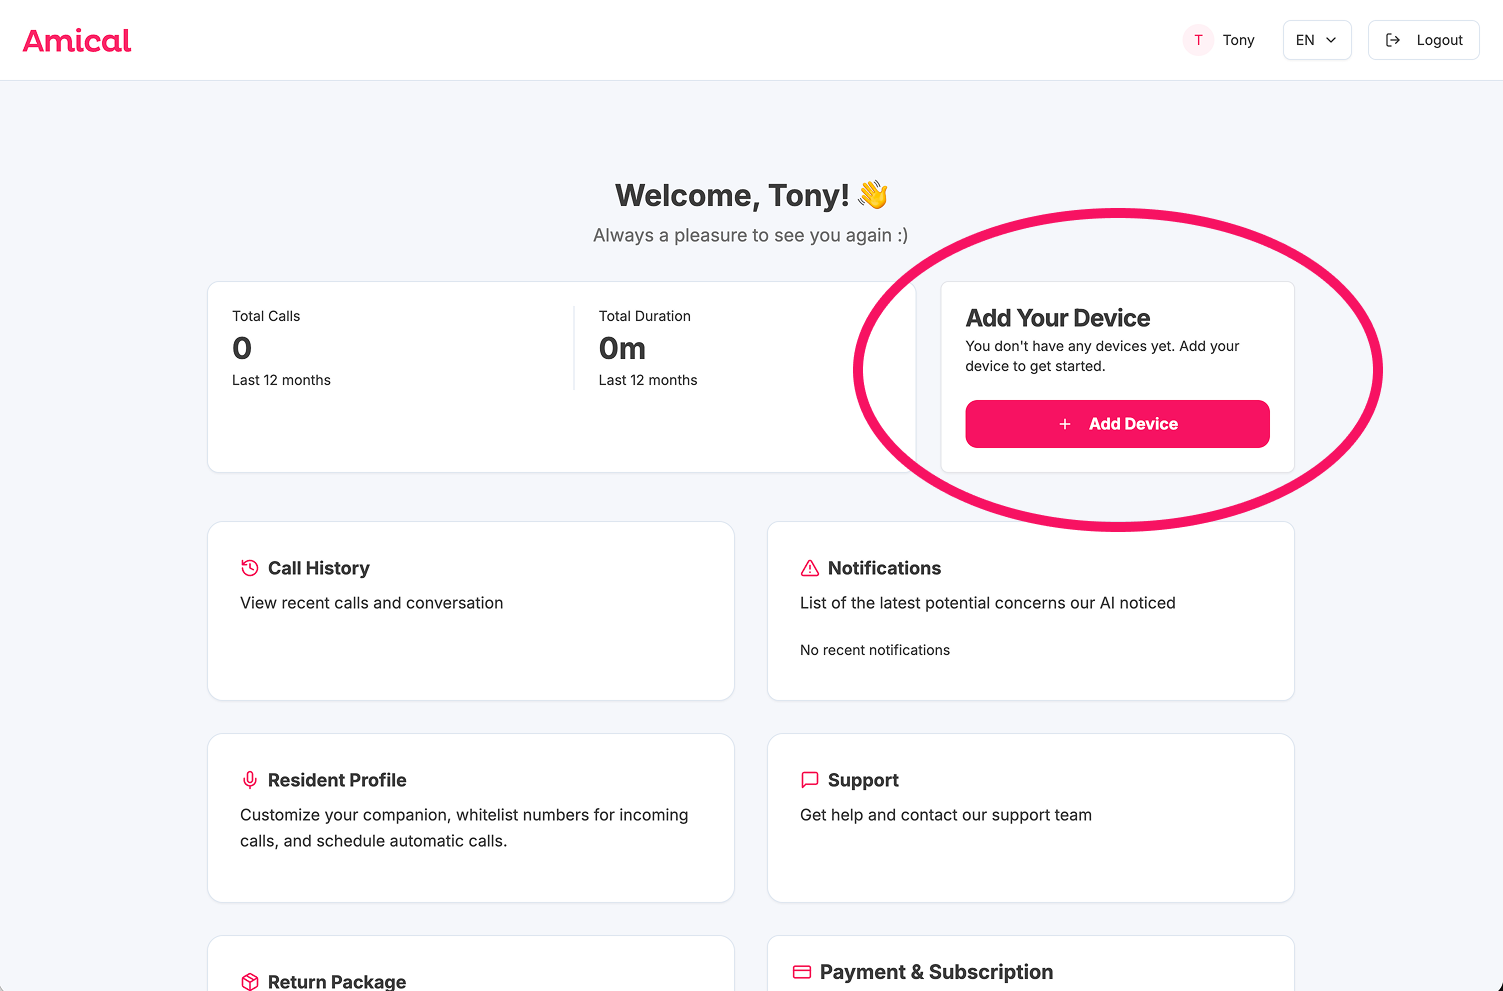This screenshot has height=991, width=1503.
Task: Click the Add Device button
Action: [1117, 424]
